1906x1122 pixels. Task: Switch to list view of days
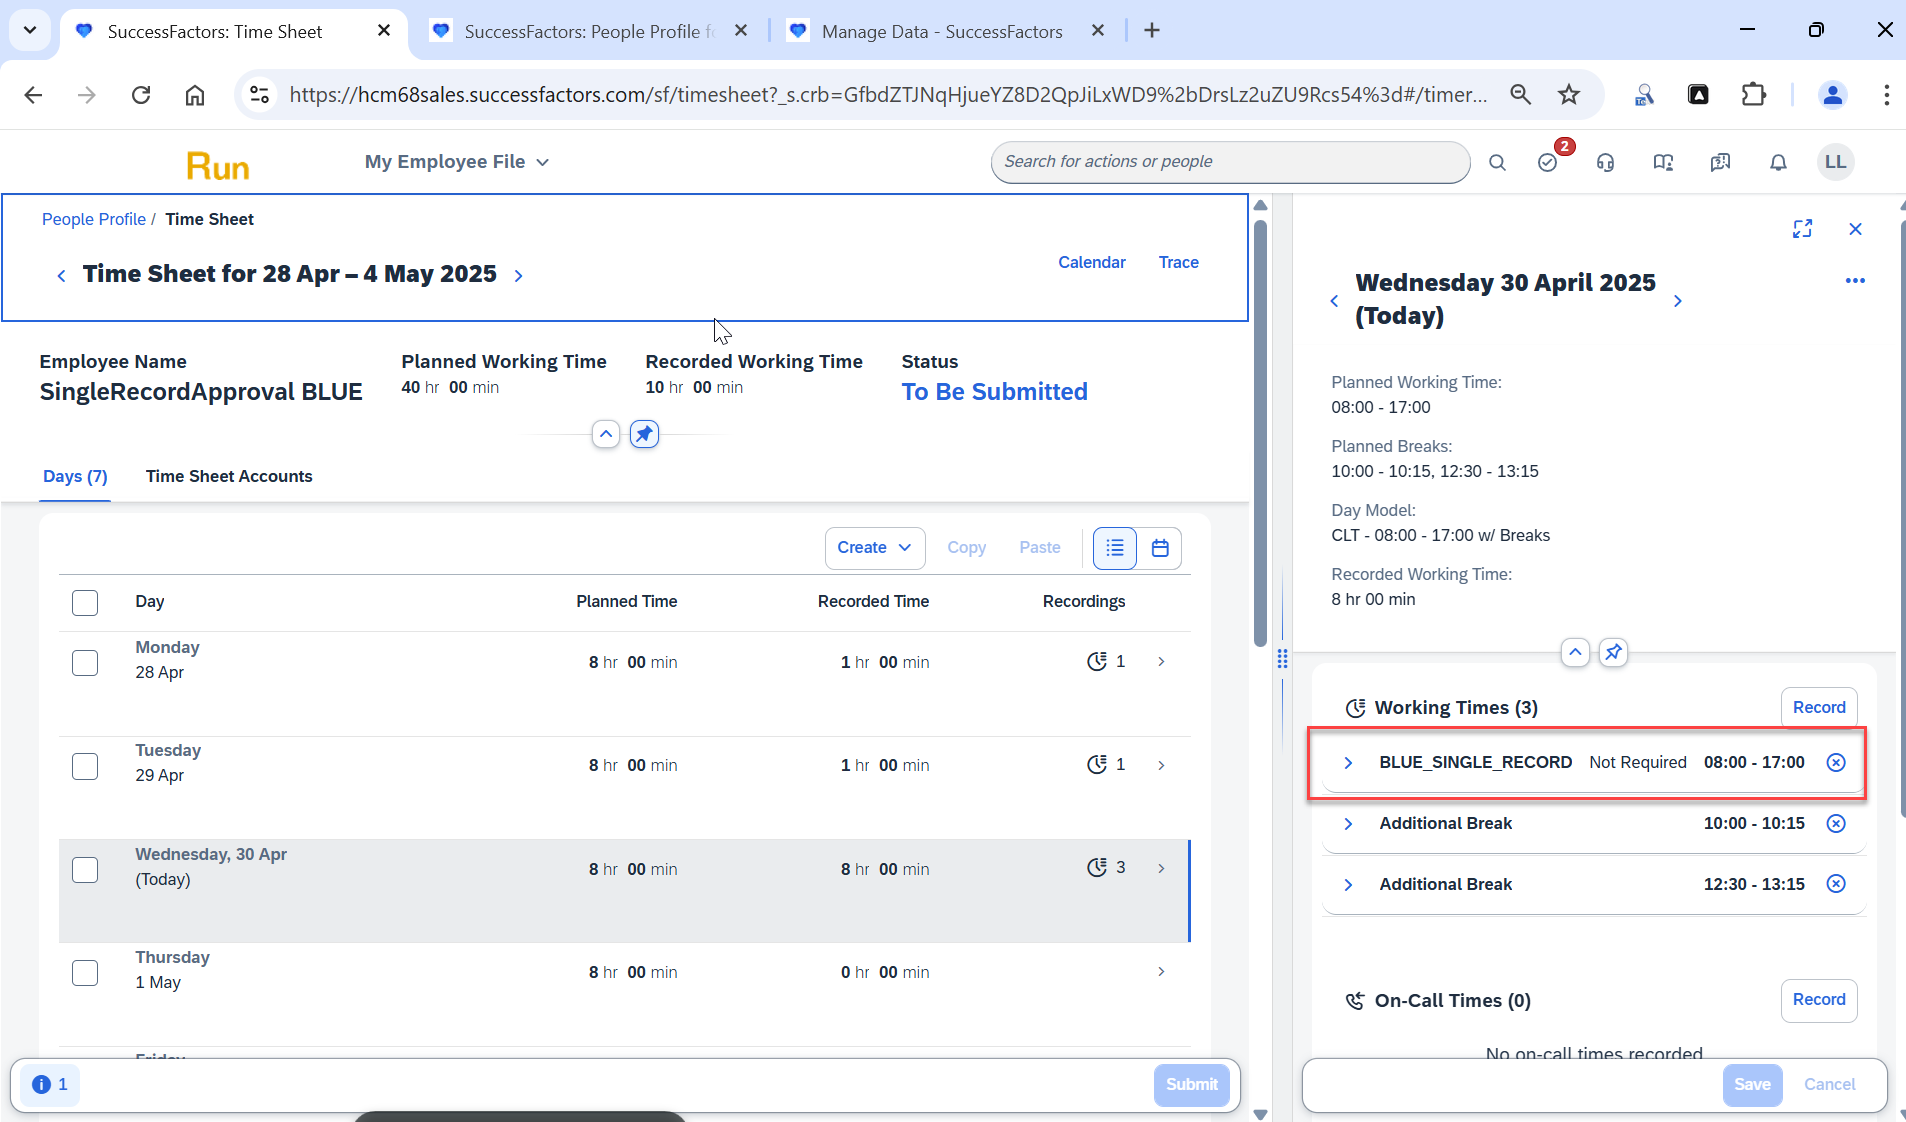pos(1115,548)
